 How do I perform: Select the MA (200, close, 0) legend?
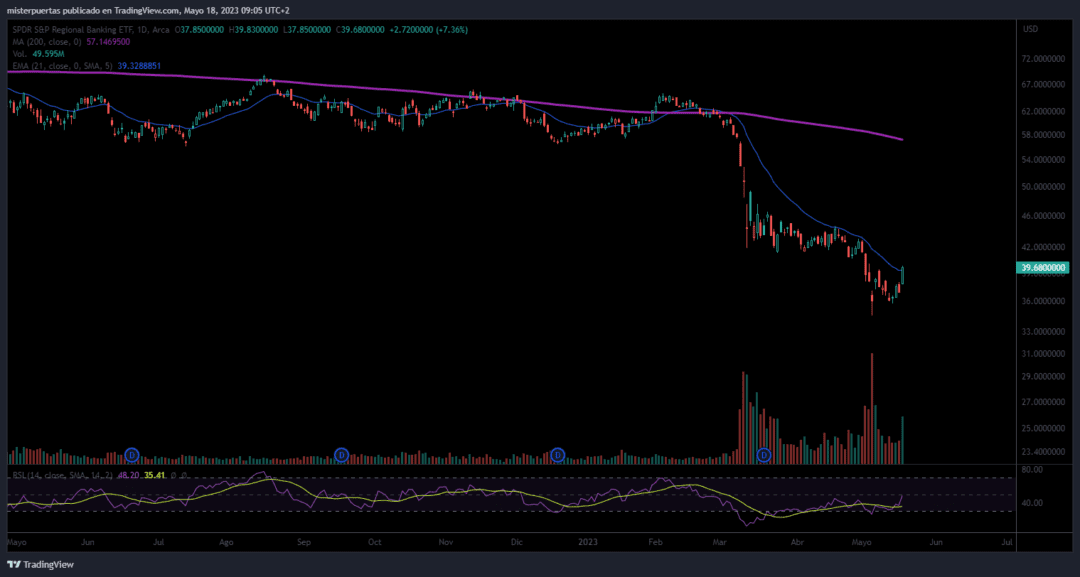71,42
